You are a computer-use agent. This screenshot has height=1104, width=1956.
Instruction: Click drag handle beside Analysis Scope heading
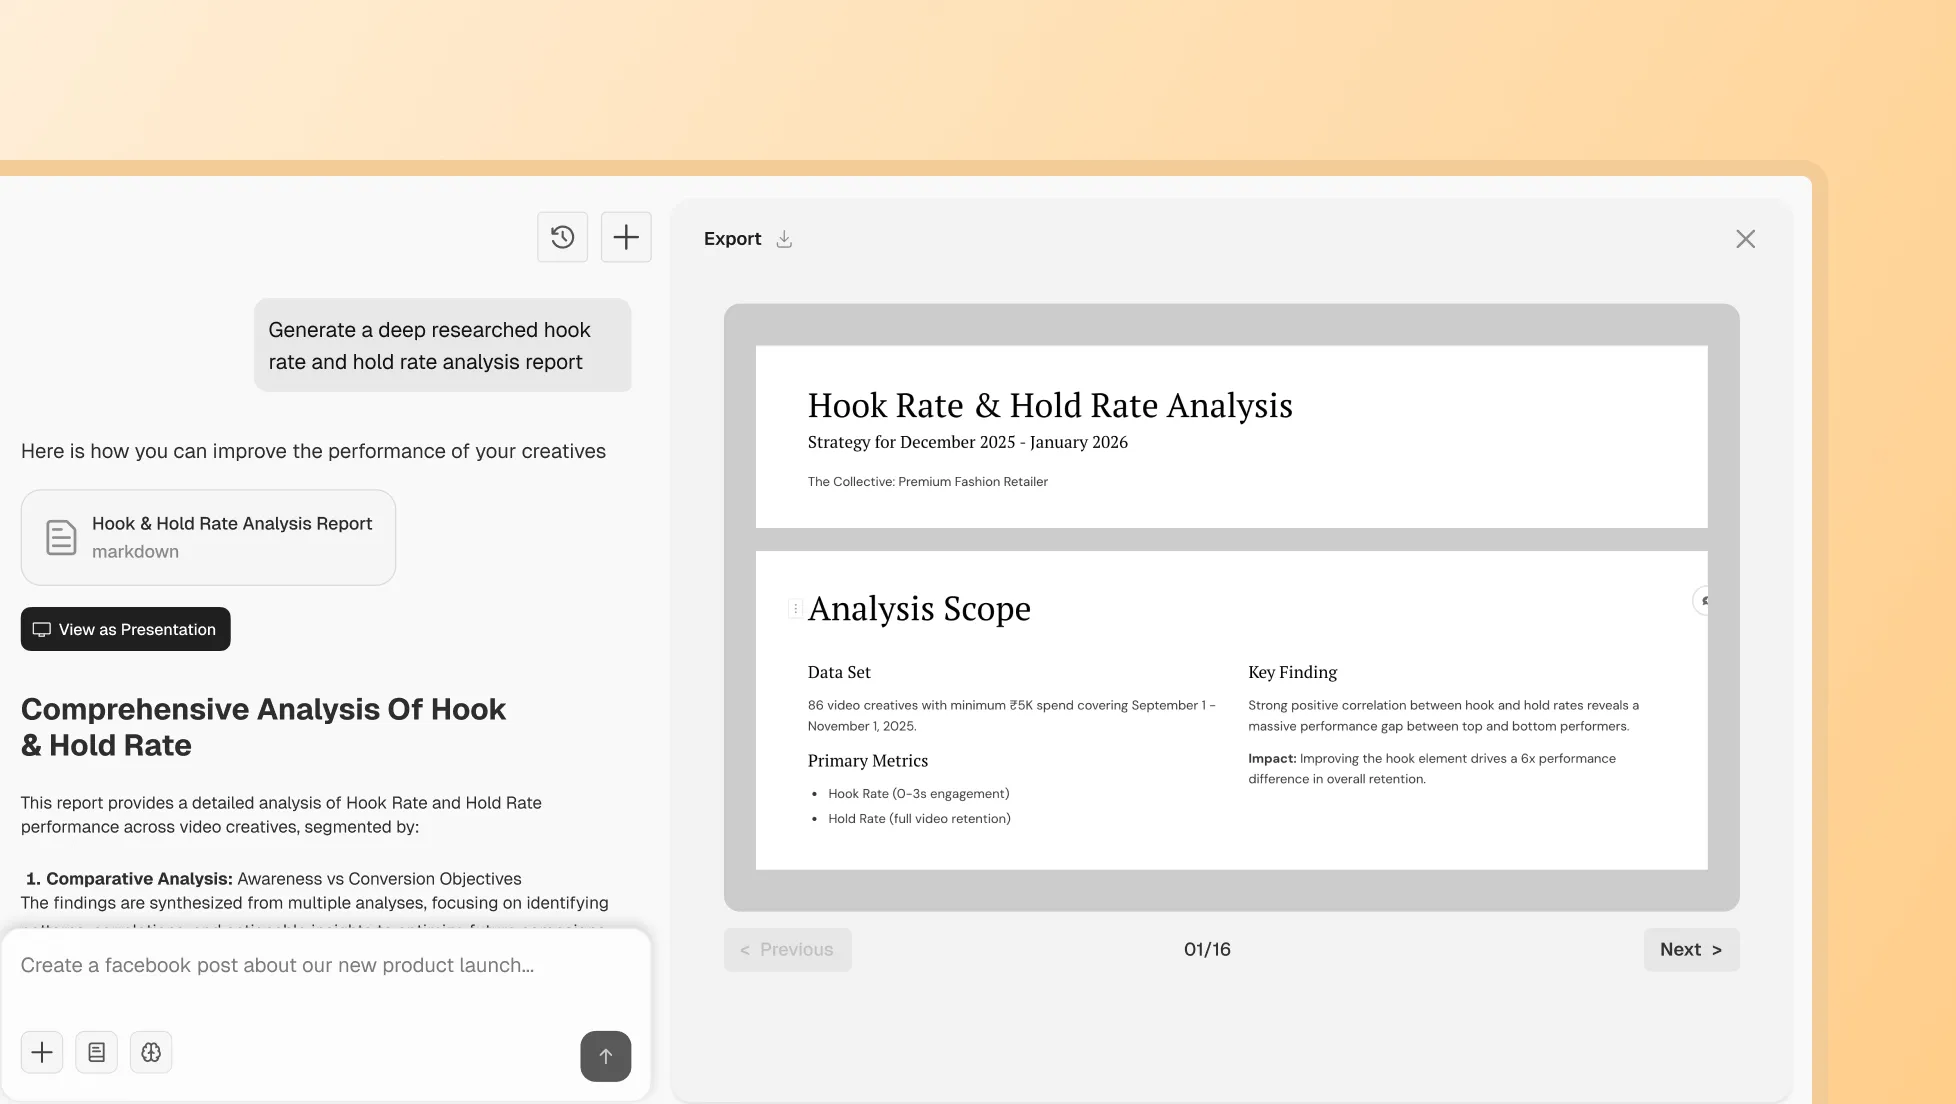coord(795,608)
